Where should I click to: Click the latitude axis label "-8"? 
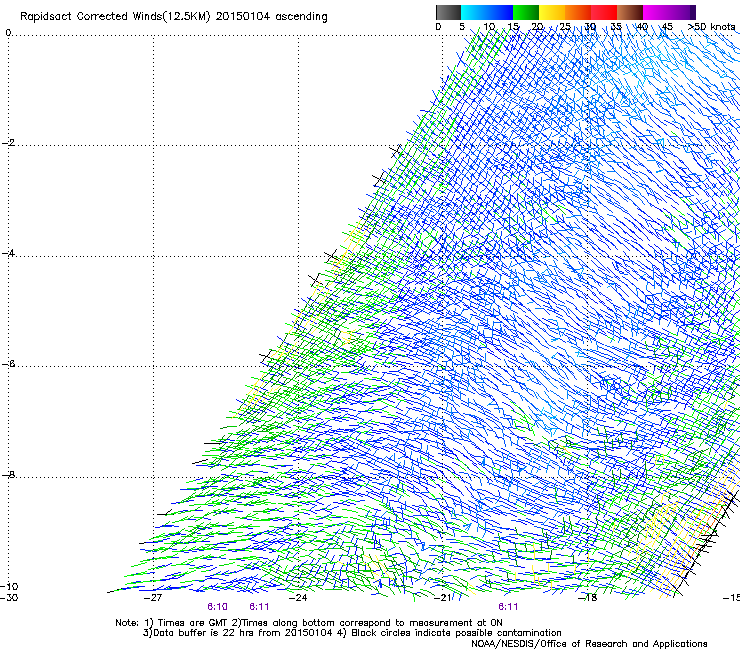coord(8,474)
